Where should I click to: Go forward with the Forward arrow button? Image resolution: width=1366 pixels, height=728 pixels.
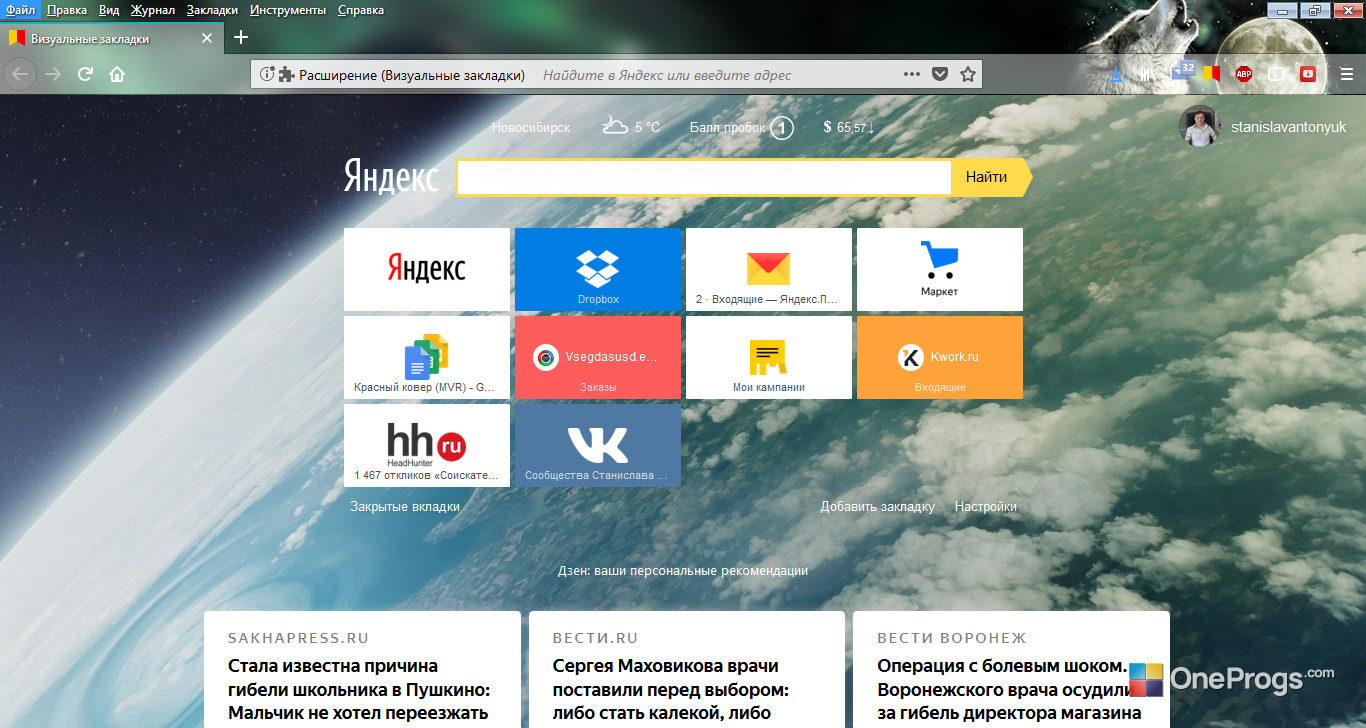53,74
